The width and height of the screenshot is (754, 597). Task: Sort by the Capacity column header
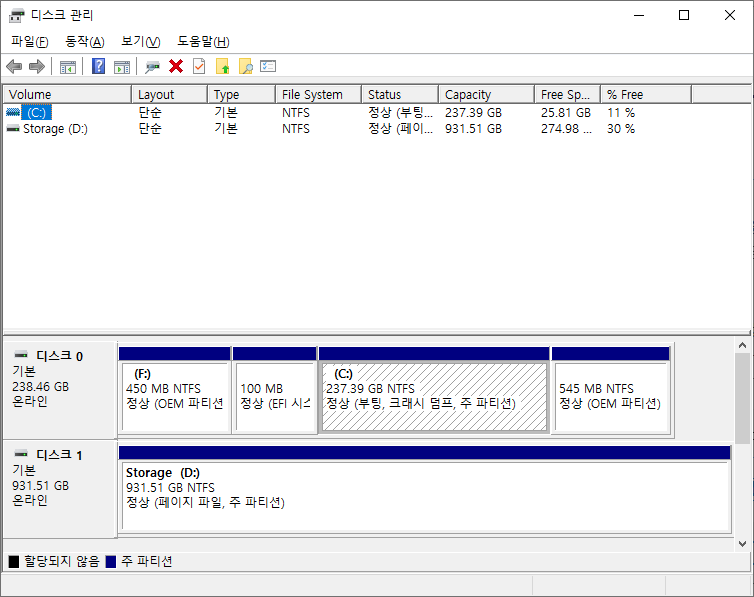tap(487, 95)
